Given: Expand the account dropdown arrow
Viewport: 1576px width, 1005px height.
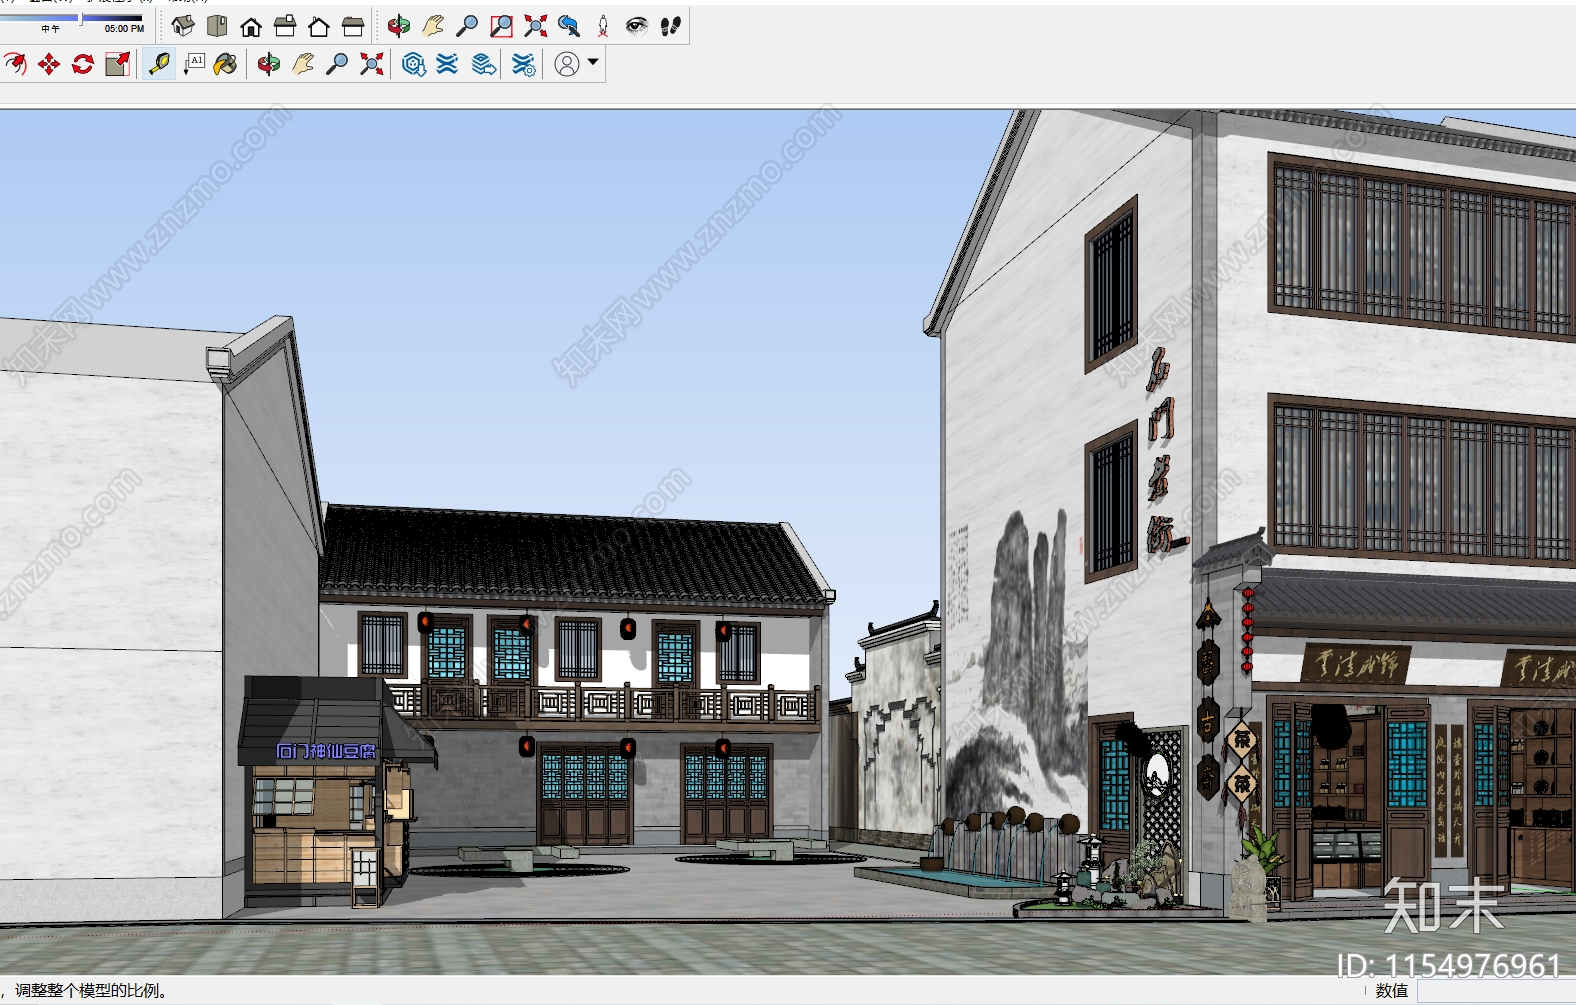Looking at the screenshot, I should coord(593,62).
